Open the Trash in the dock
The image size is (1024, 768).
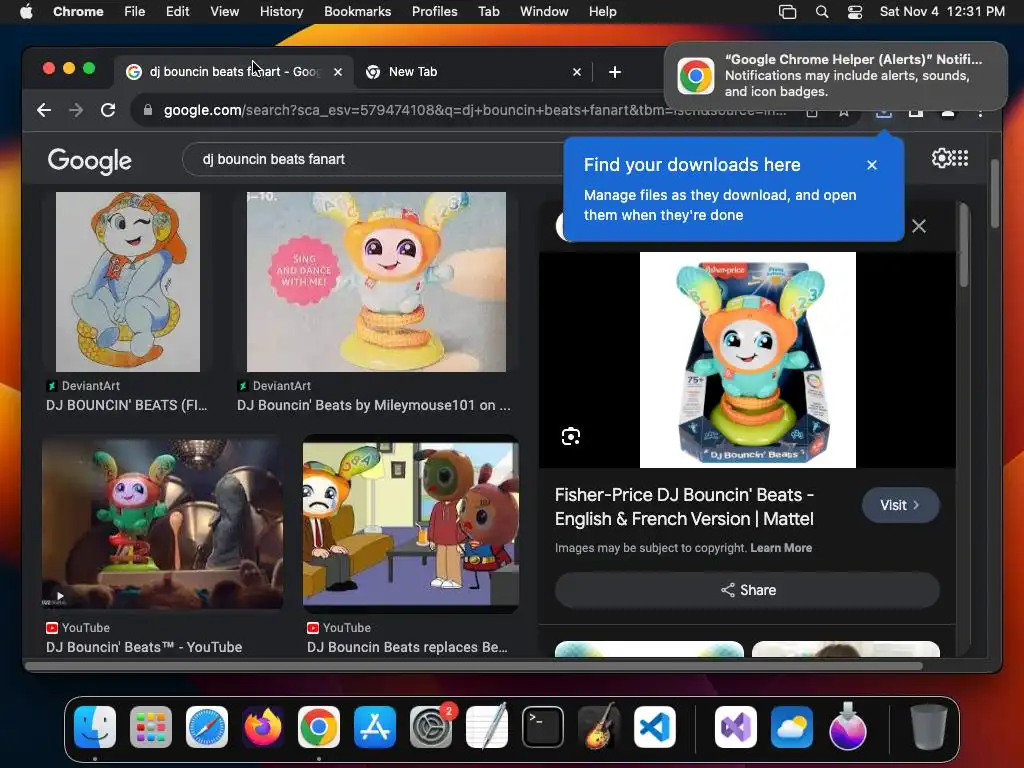click(x=929, y=727)
